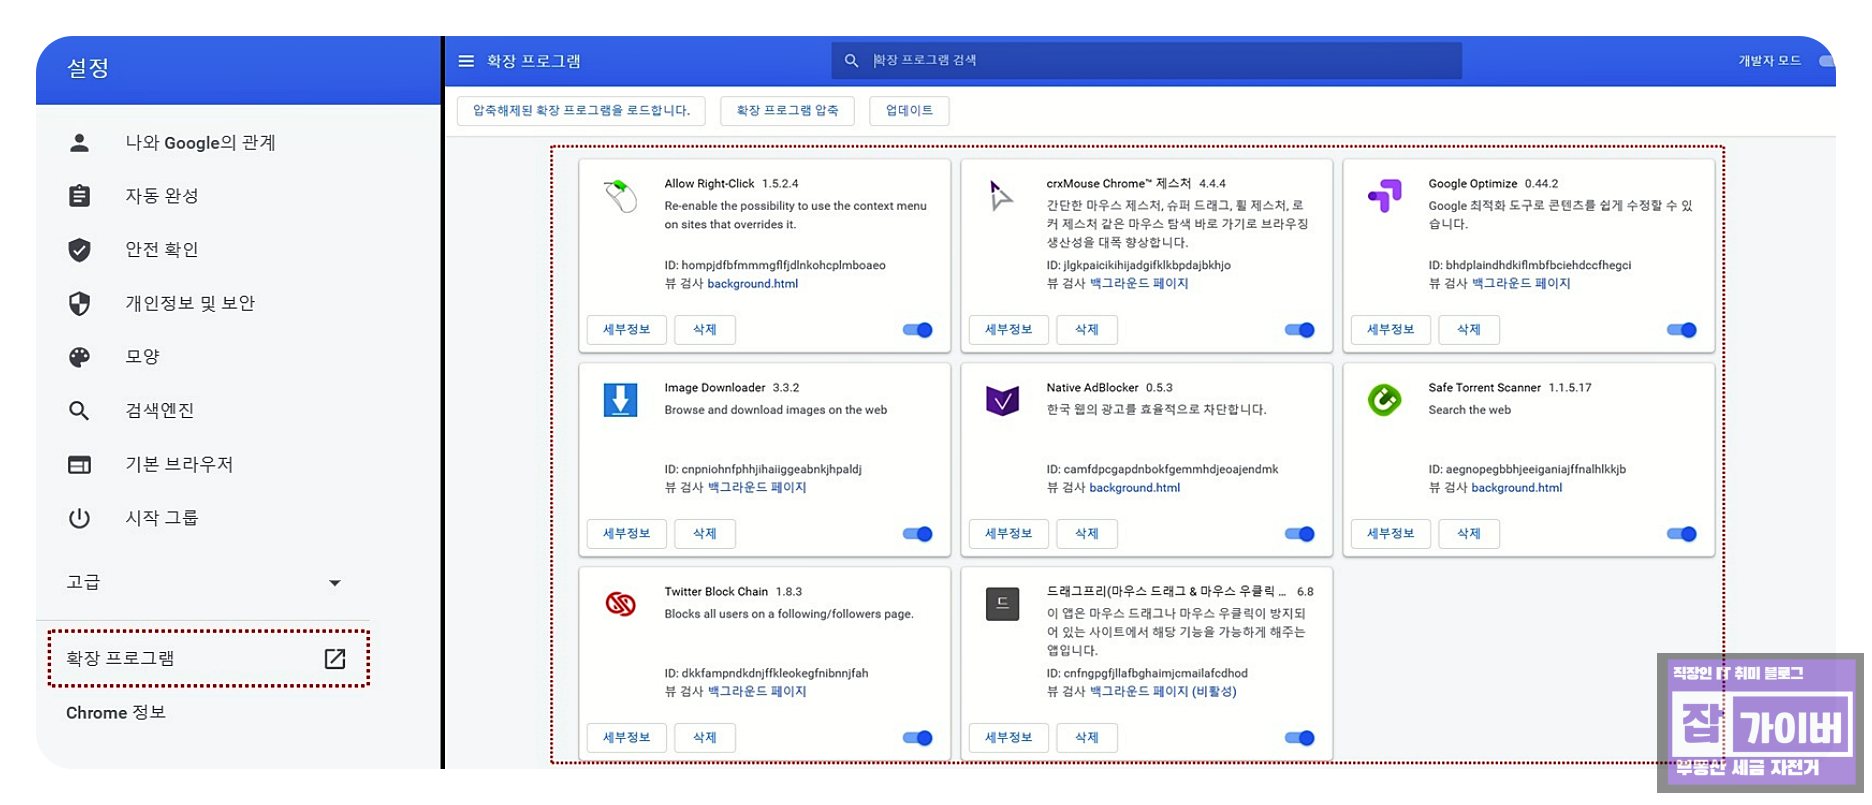Click the 업데이트 button

point(909,111)
